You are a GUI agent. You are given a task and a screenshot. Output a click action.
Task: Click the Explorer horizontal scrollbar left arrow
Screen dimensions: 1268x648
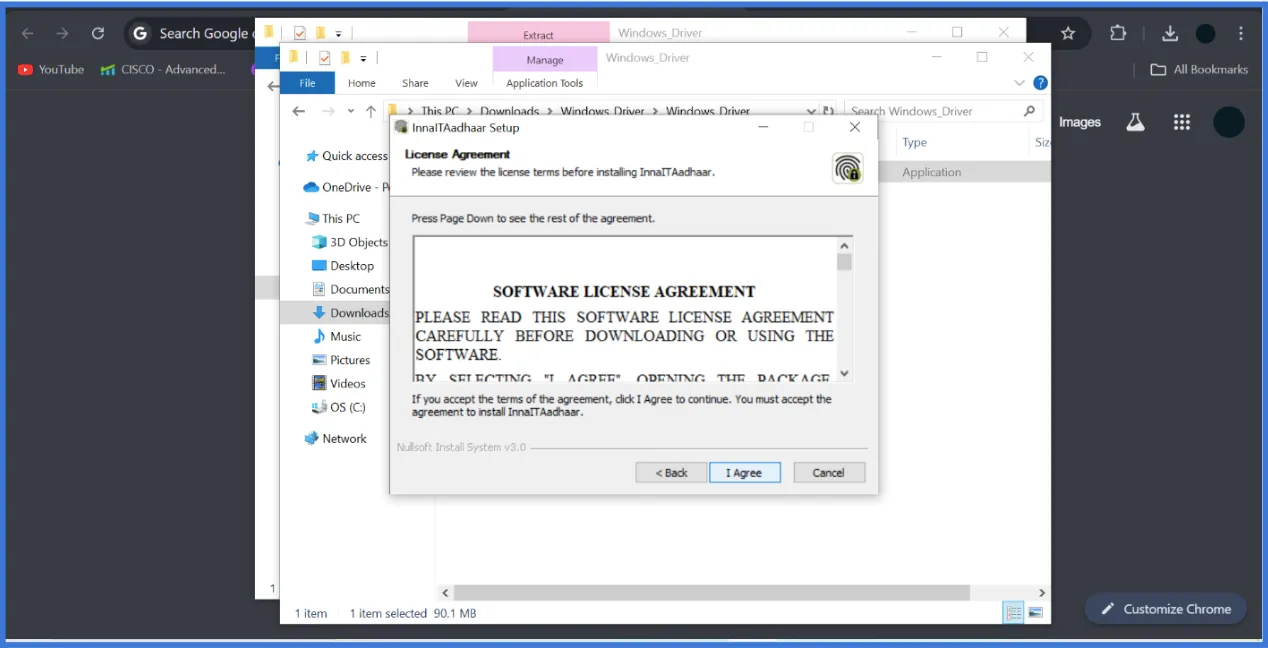tap(446, 593)
